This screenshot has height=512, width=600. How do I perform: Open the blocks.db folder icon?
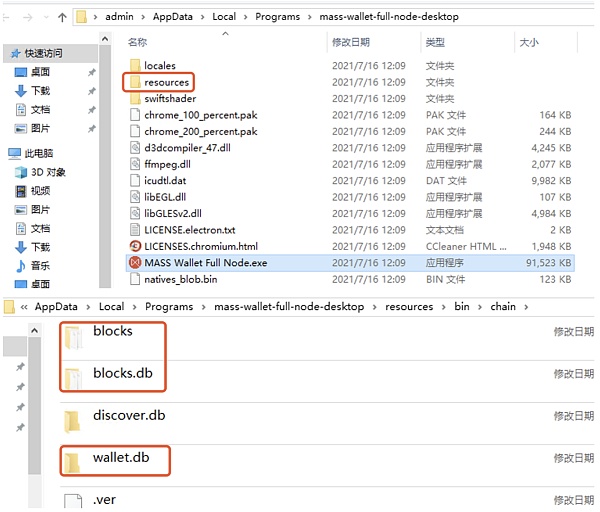pos(73,378)
